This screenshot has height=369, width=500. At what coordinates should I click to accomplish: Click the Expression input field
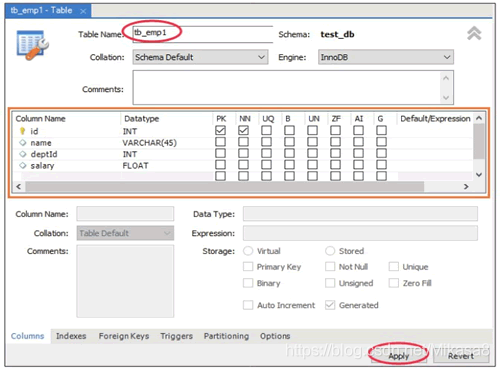click(x=360, y=233)
